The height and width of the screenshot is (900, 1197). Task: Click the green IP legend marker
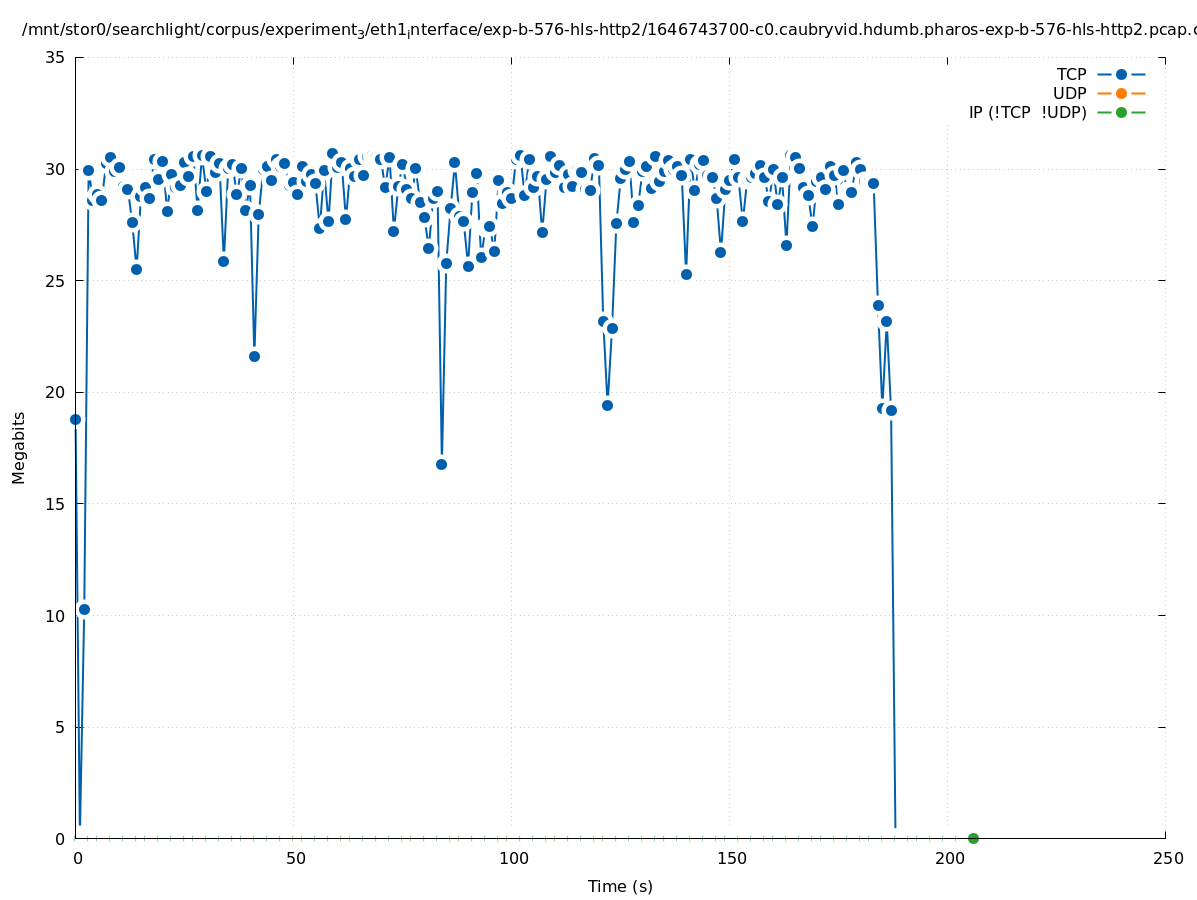pos(1121,113)
